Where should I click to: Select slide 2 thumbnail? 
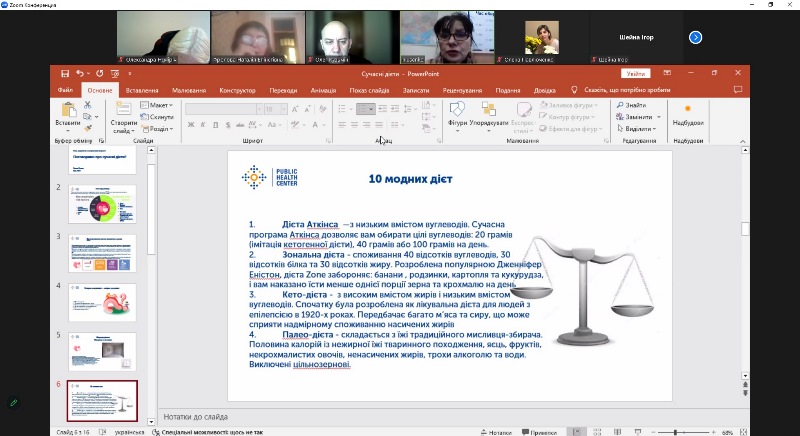pos(102,204)
